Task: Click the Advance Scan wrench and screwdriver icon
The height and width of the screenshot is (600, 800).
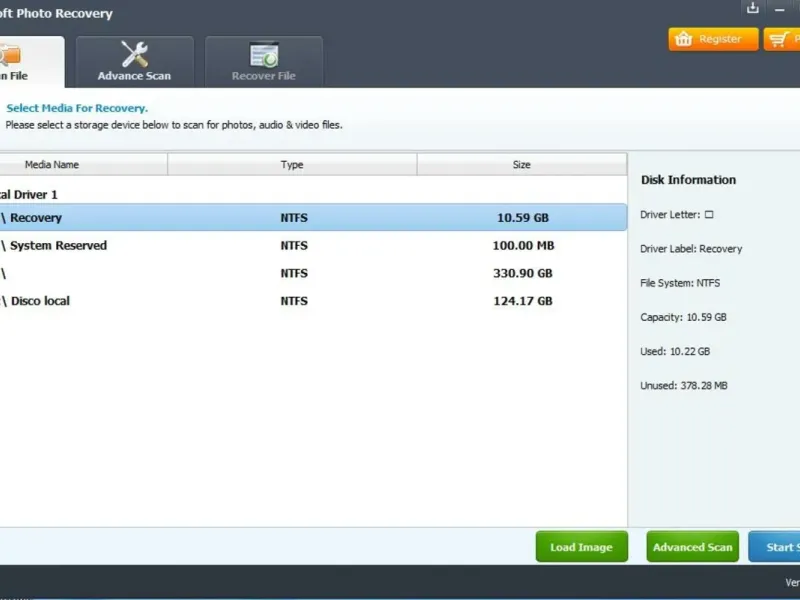Action: [135, 54]
